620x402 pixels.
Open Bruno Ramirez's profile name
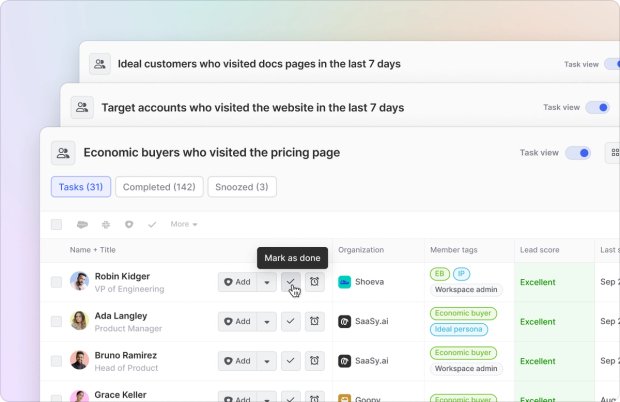click(126, 355)
